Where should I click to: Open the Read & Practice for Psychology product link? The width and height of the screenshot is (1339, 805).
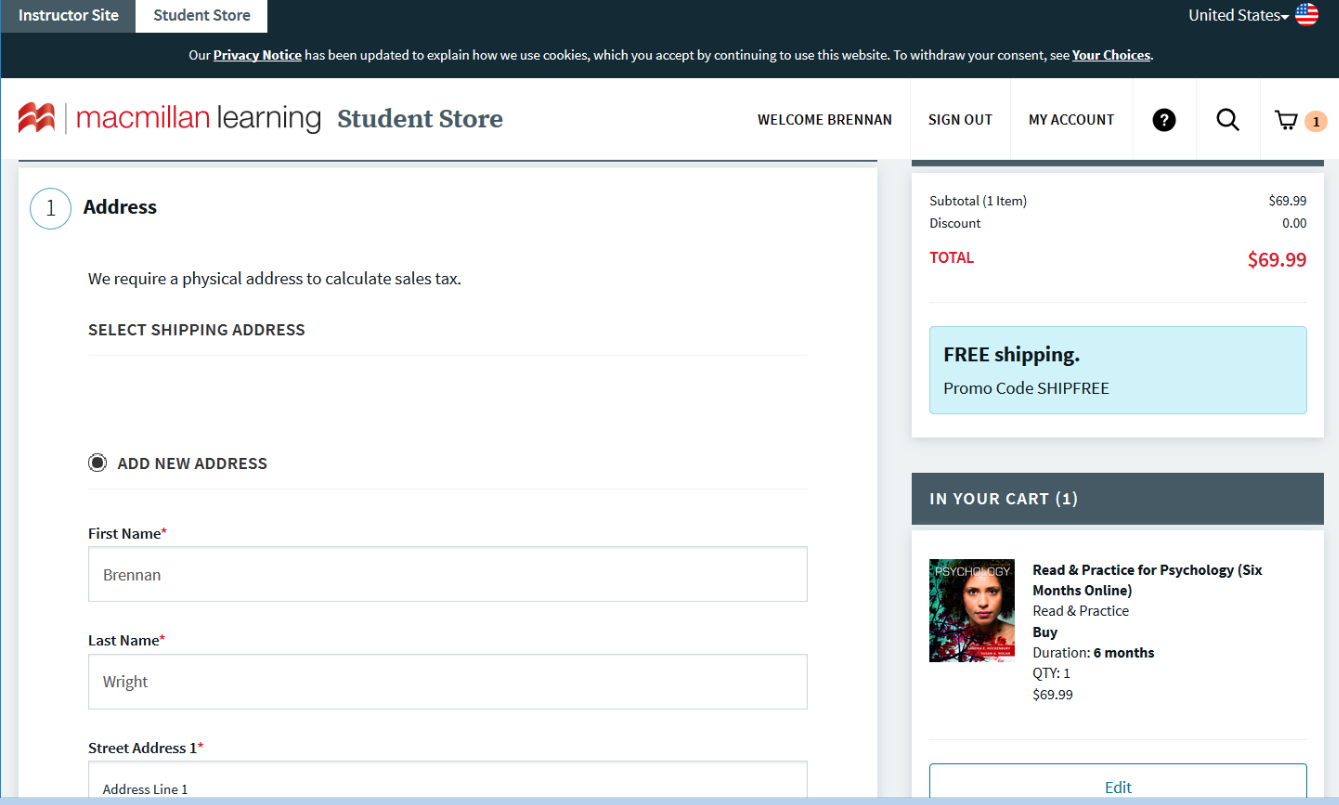pyautogui.click(x=1147, y=580)
